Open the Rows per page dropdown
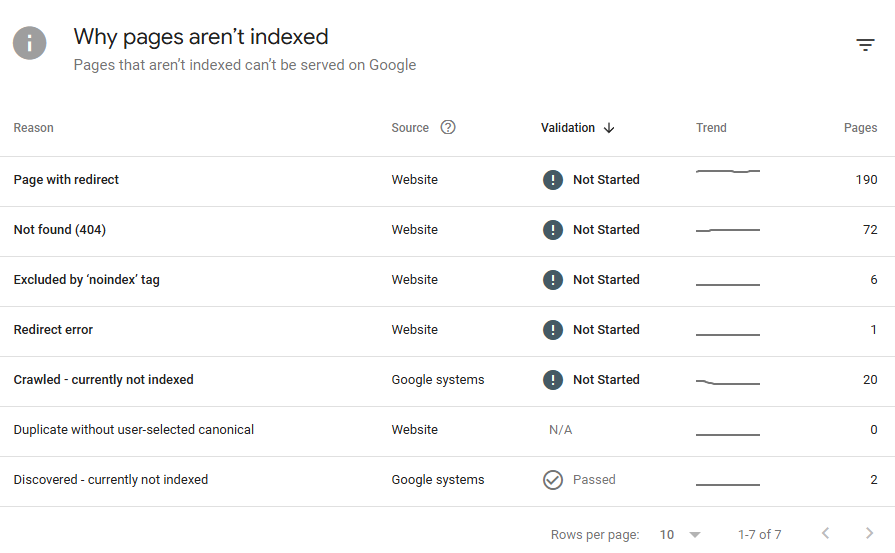 681,535
